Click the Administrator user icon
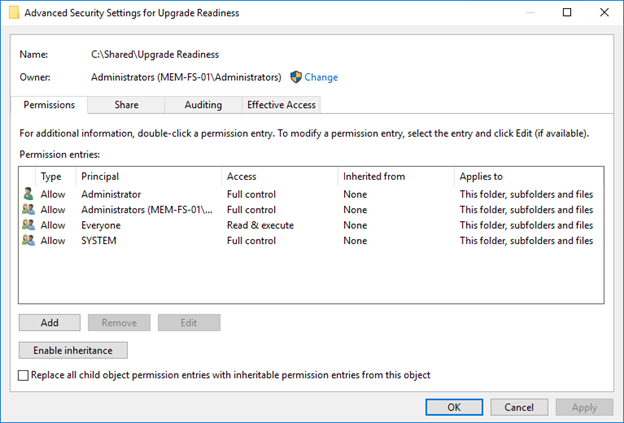Screen dimensions: 624x423 coord(27,194)
